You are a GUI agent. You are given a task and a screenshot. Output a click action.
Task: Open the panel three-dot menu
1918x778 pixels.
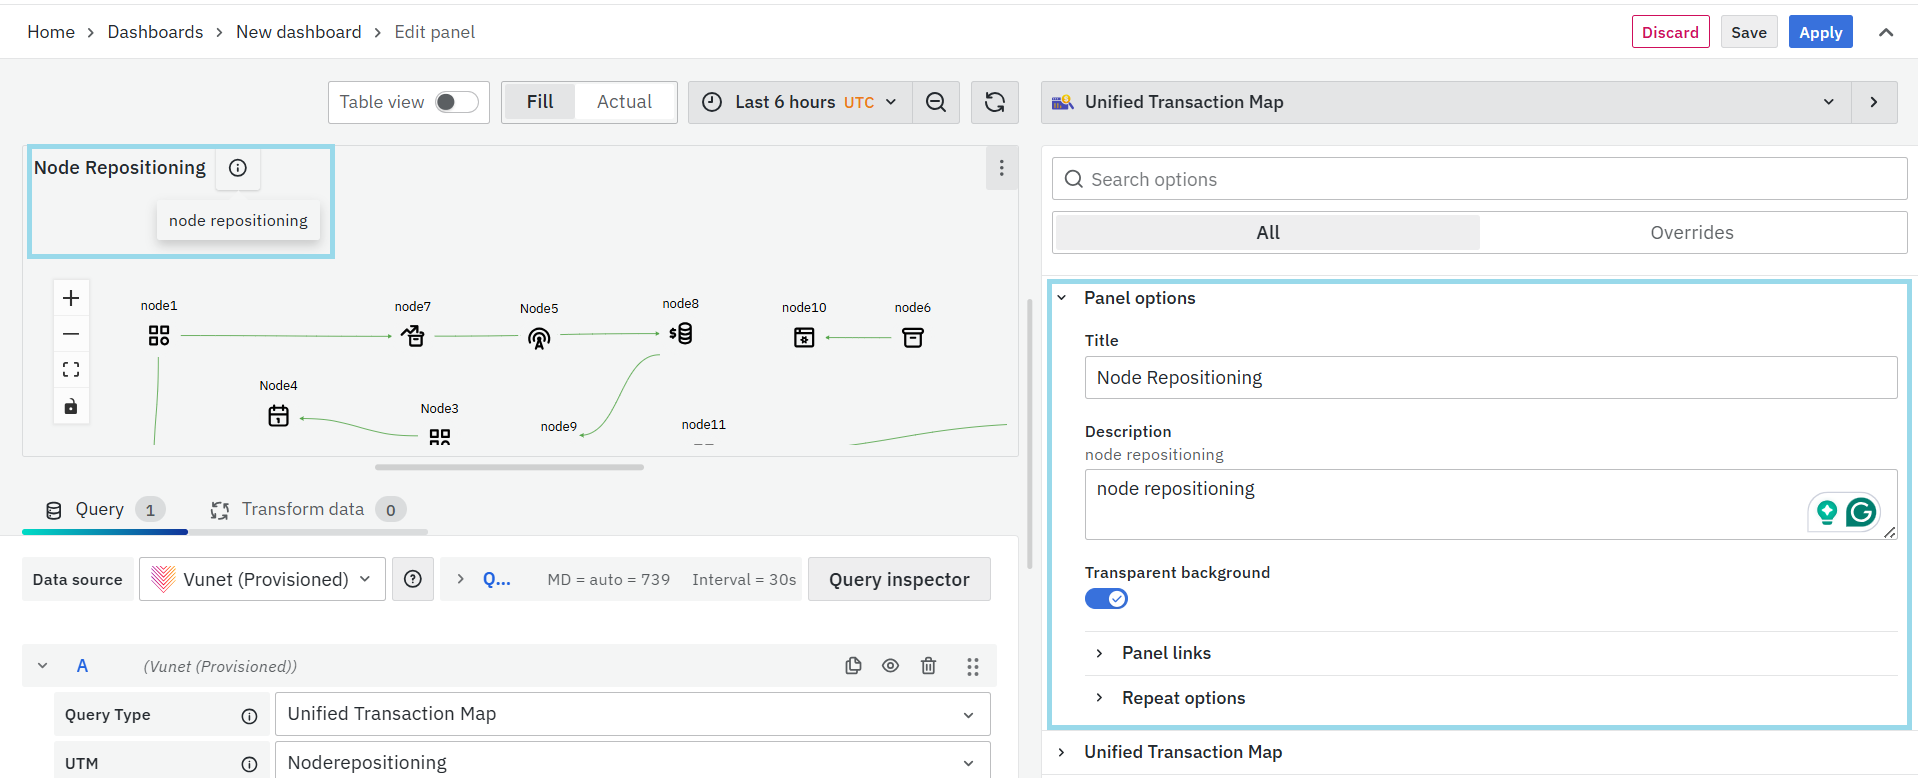tap(1001, 168)
